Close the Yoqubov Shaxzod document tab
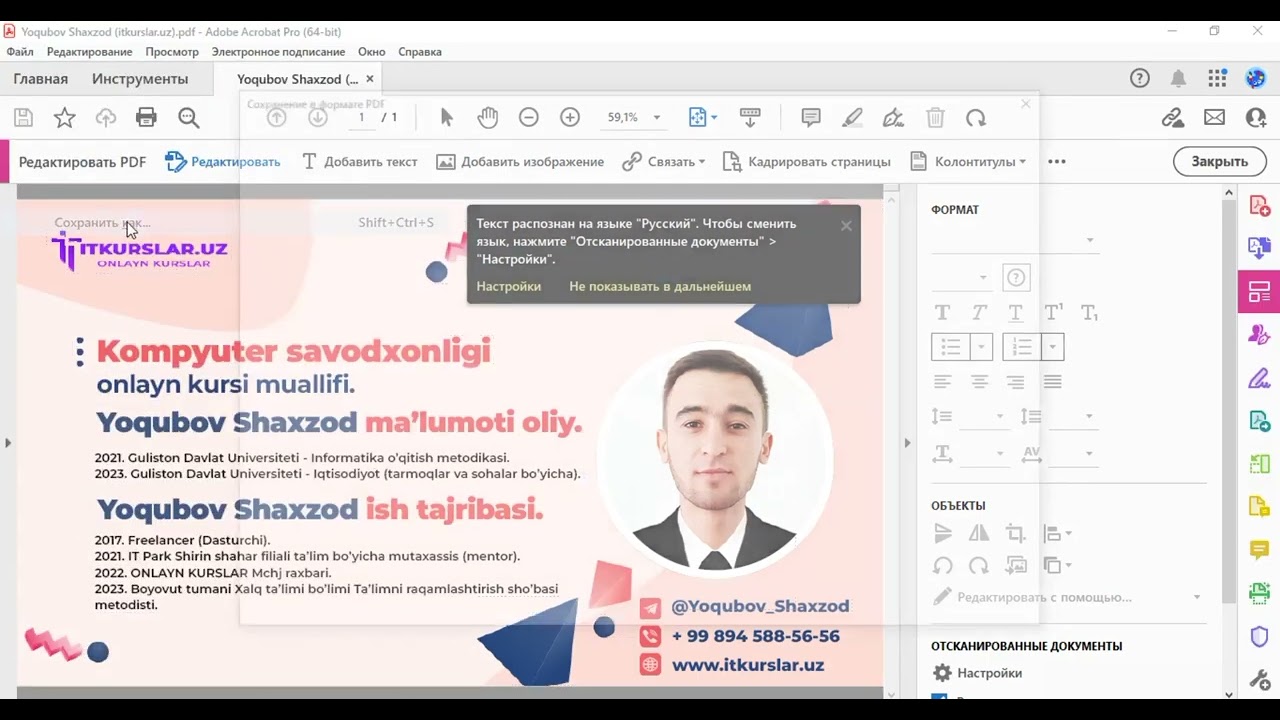Image resolution: width=1280 pixels, height=720 pixels. coord(370,79)
